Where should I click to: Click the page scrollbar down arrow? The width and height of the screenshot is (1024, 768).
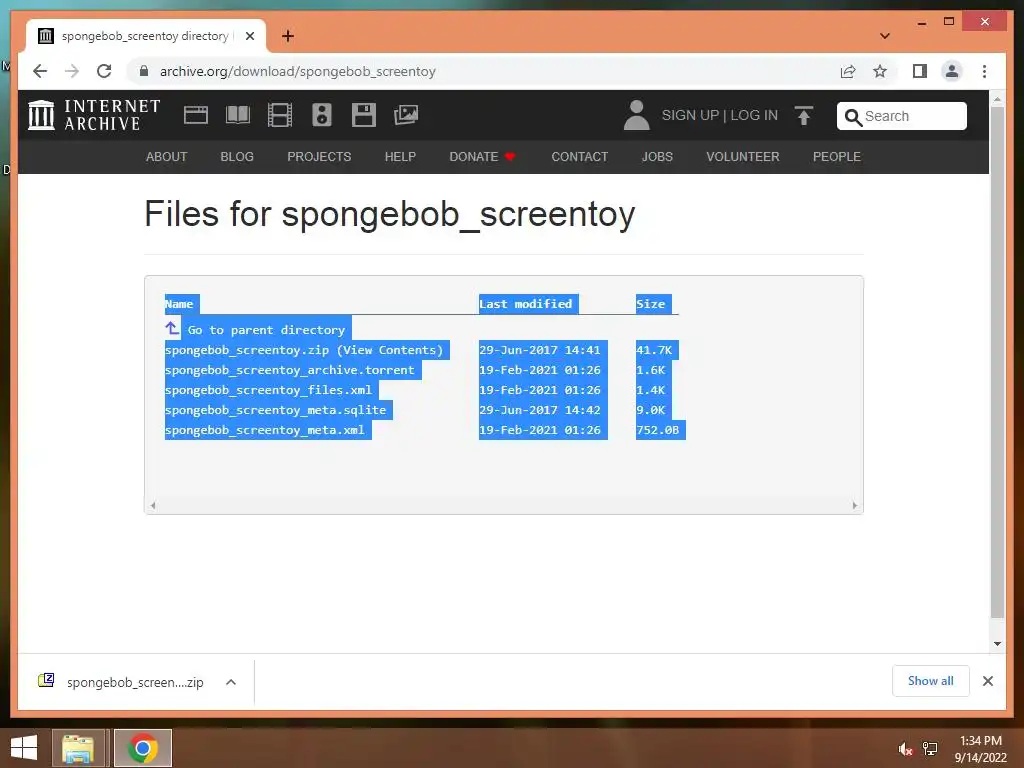(997, 644)
